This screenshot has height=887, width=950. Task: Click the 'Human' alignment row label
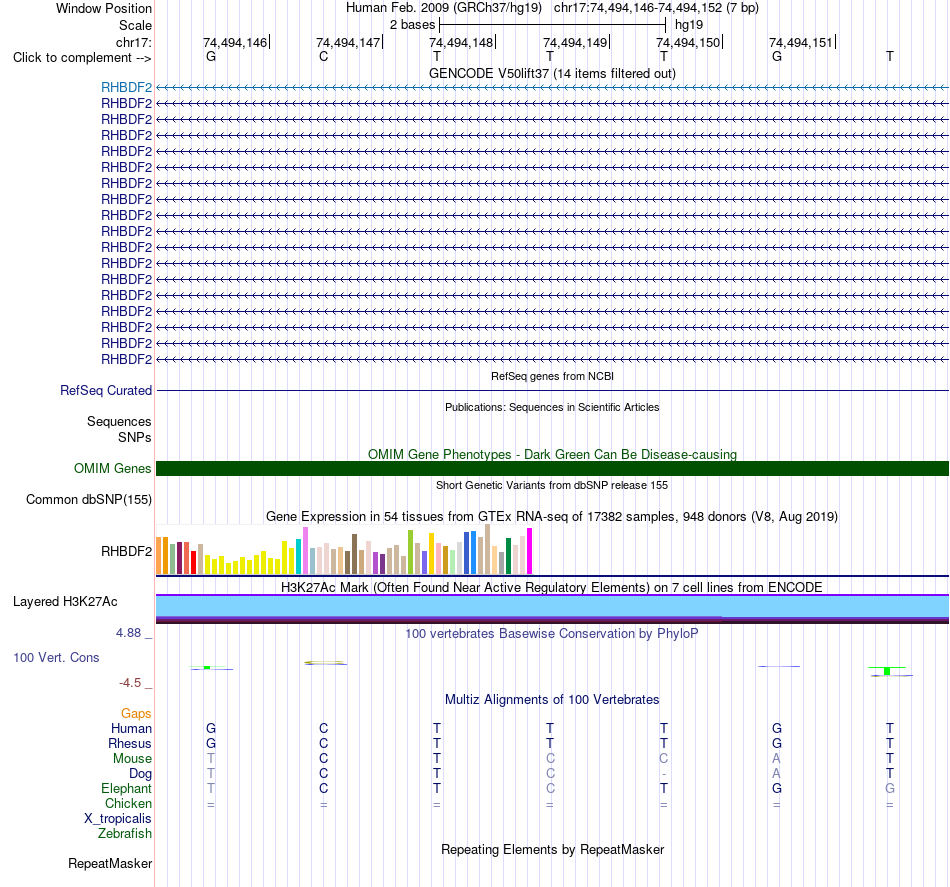[x=131, y=728]
